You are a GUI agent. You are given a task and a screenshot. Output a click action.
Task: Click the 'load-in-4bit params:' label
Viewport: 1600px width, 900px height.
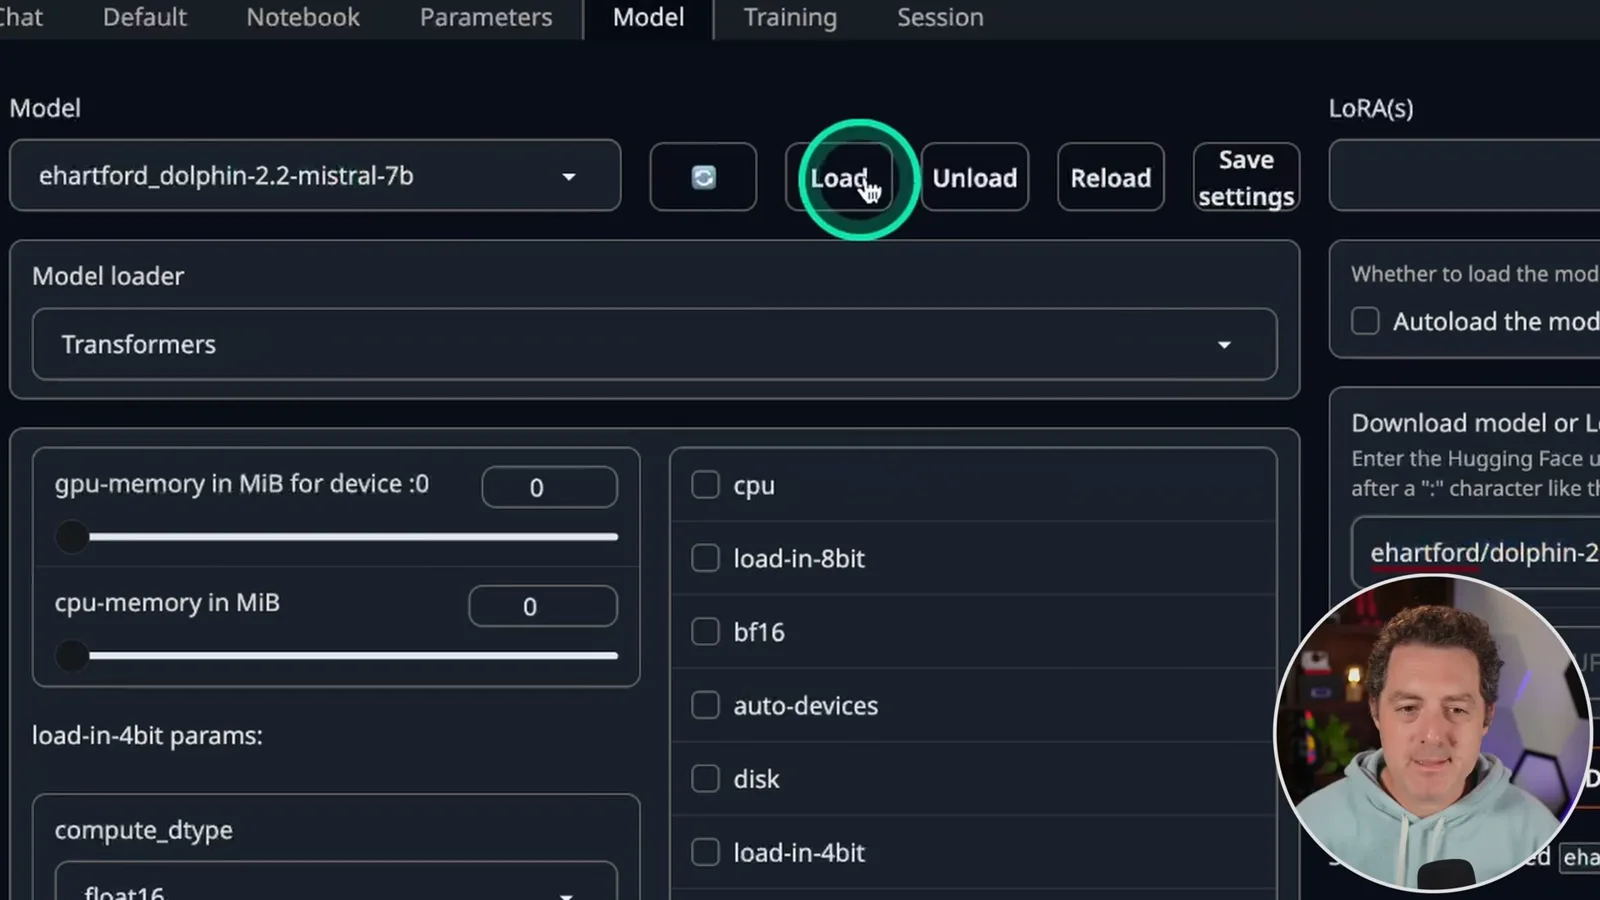(147, 735)
